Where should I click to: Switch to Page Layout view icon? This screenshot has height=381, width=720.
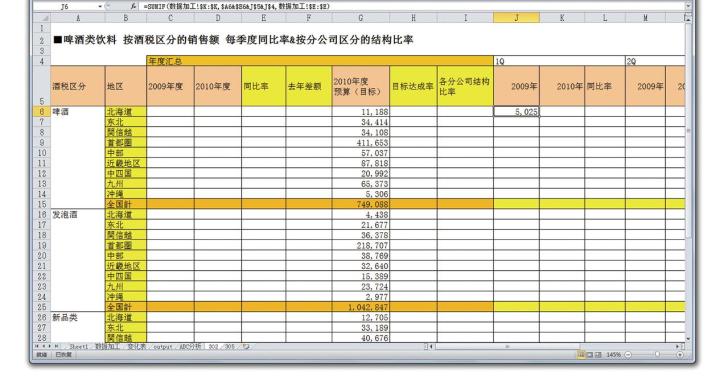coord(590,355)
